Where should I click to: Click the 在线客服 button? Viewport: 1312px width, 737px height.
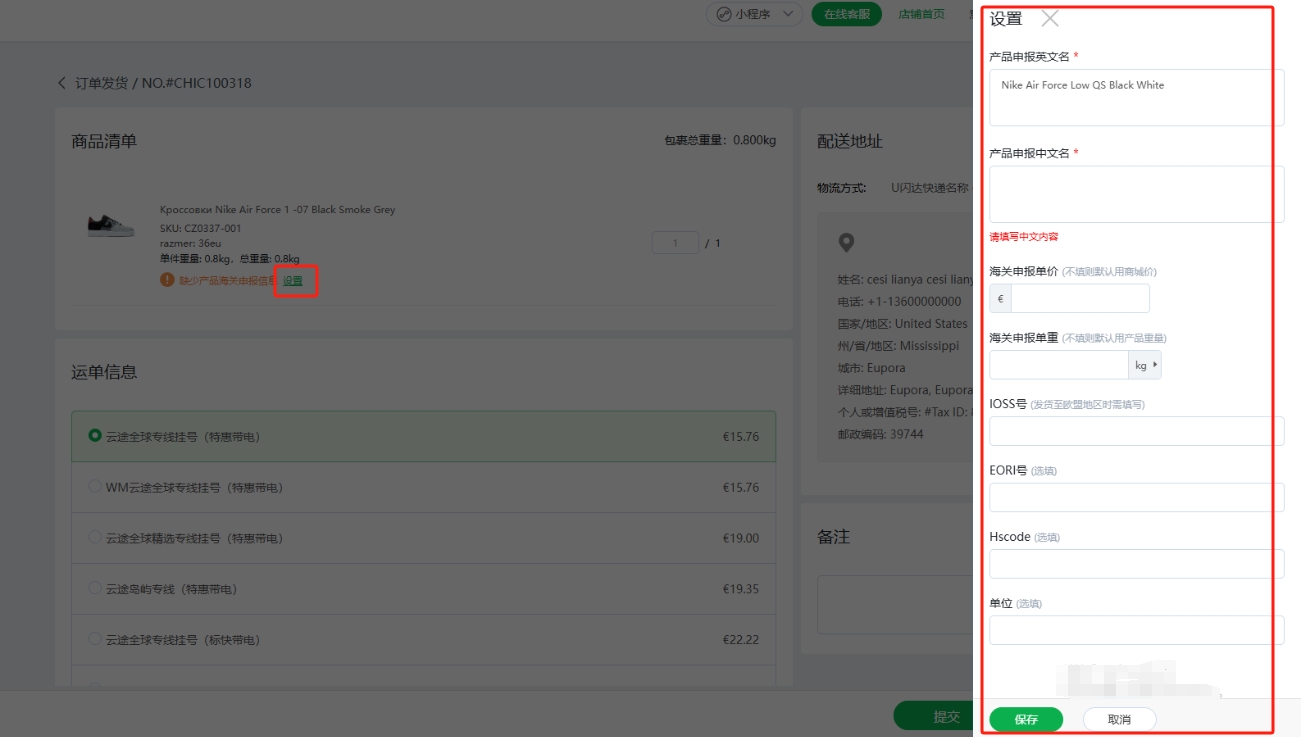coord(846,14)
